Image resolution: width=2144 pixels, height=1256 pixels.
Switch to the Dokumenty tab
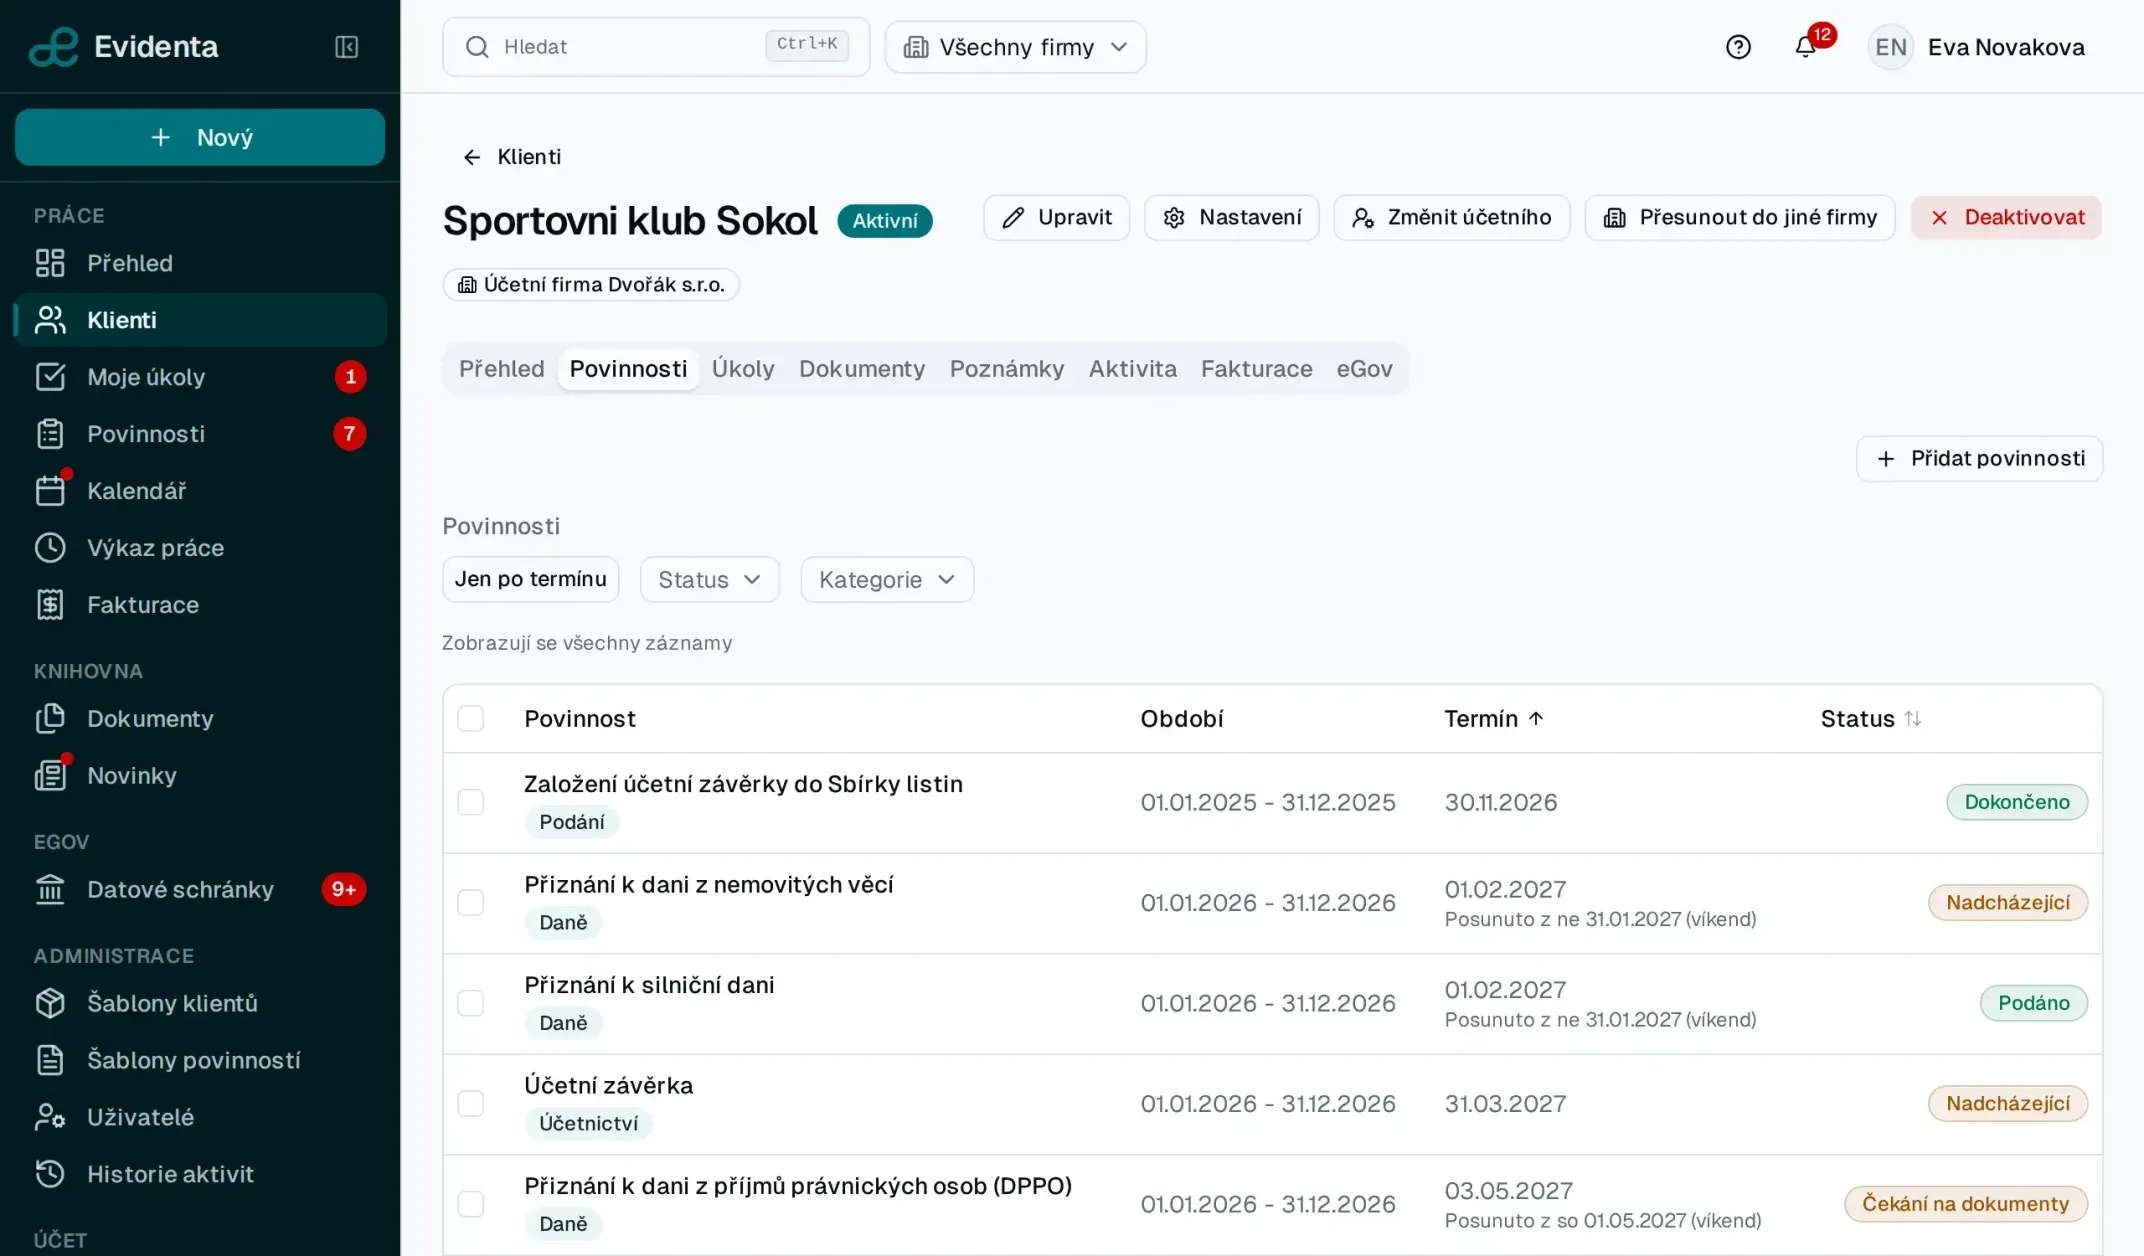pyautogui.click(x=862, y=369)
